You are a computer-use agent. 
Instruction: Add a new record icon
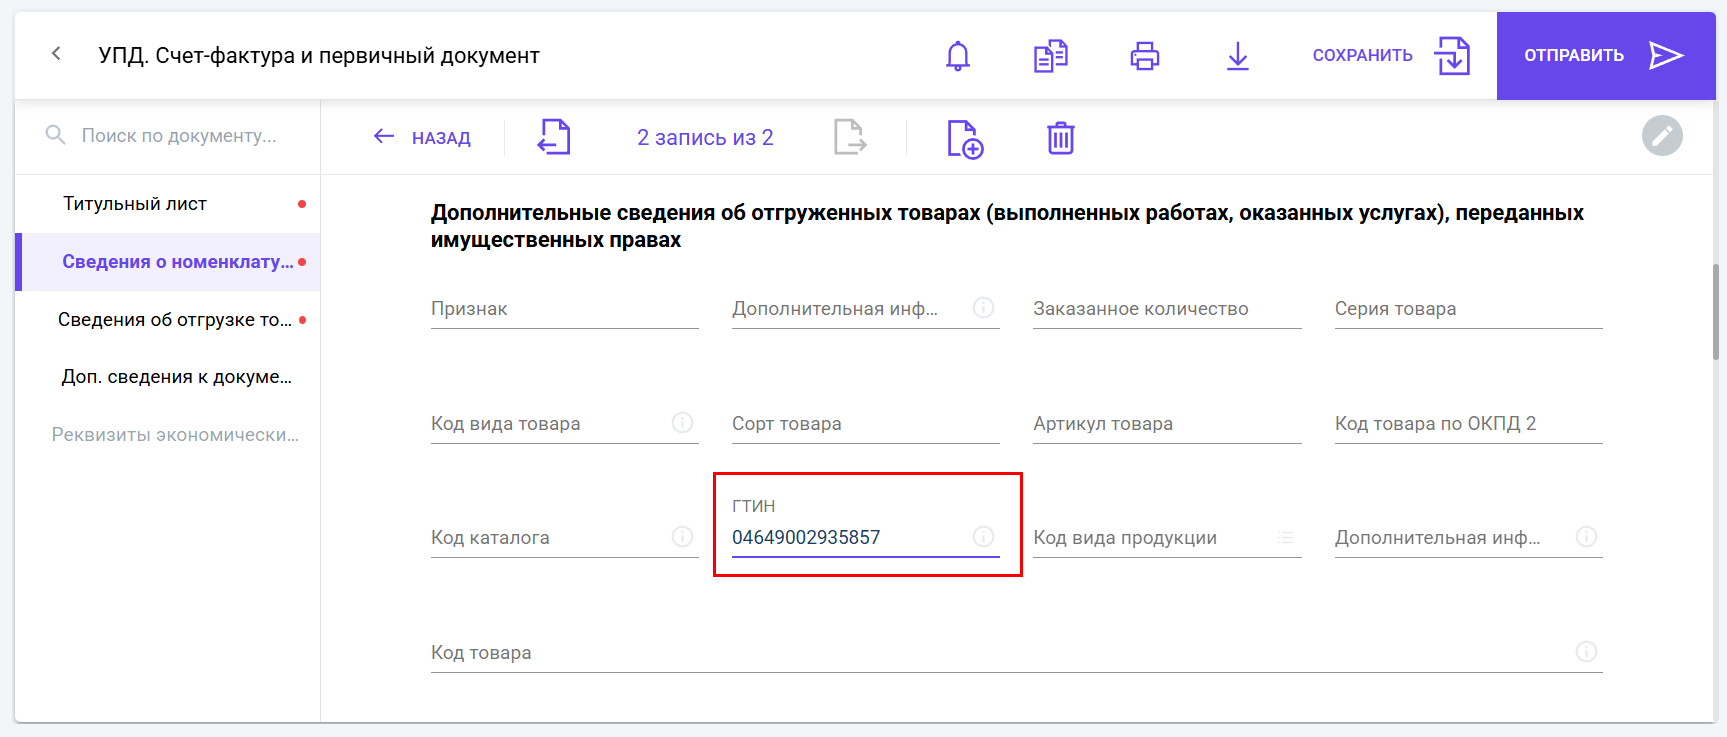coord(965,138)
